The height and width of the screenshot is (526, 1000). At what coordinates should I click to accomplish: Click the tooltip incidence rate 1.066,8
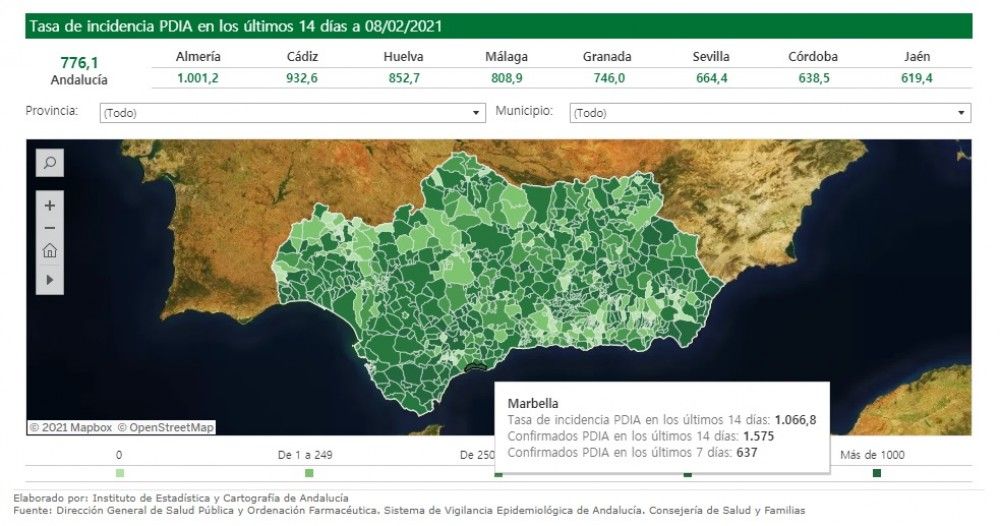point(796,420)
